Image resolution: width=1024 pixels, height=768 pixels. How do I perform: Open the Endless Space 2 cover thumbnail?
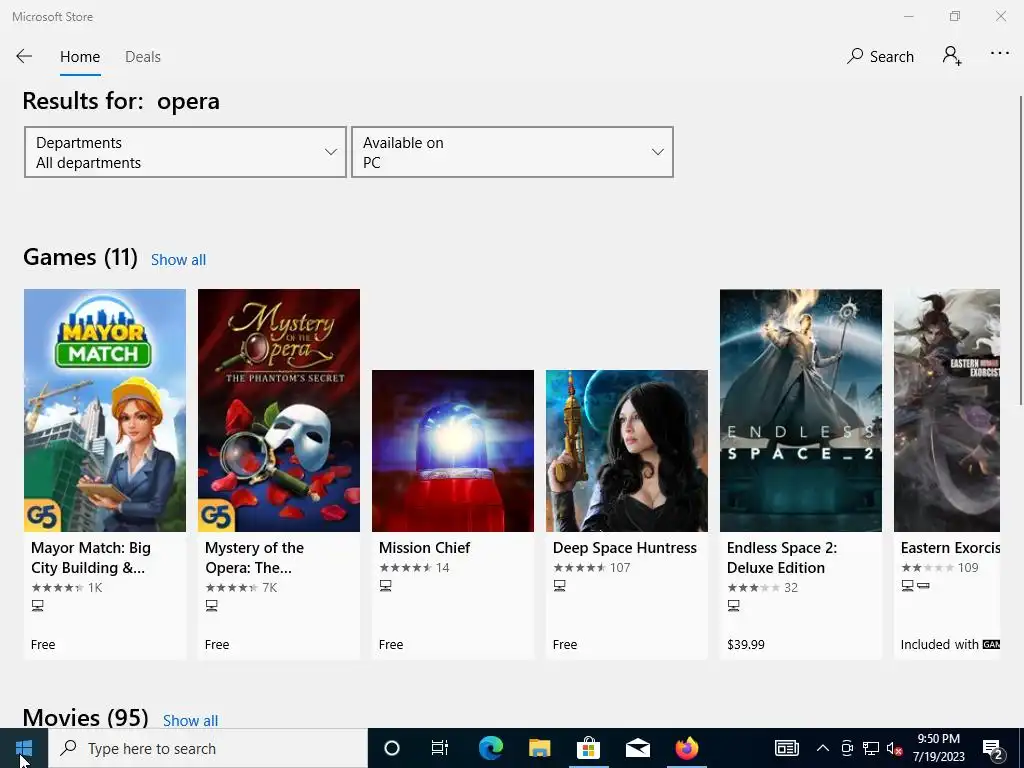tap(801, 410)
